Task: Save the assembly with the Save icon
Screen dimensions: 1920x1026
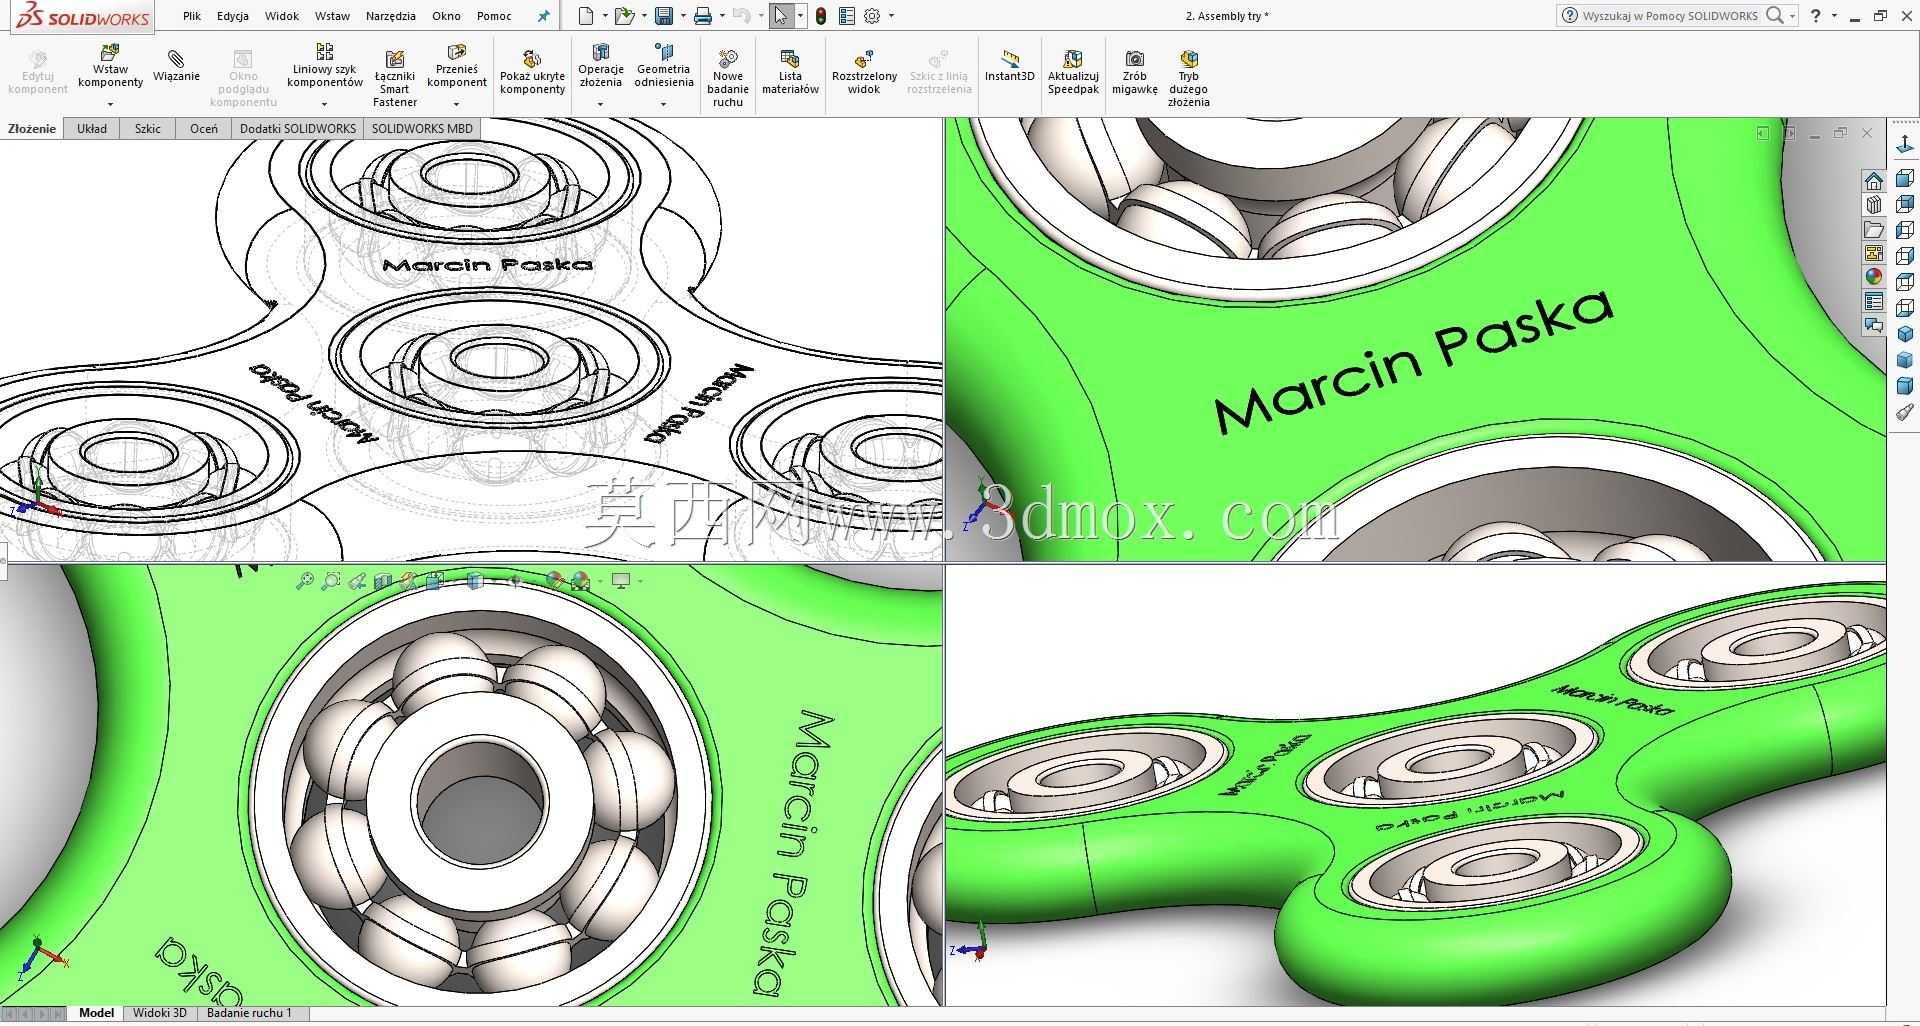Action: (663, 16)
